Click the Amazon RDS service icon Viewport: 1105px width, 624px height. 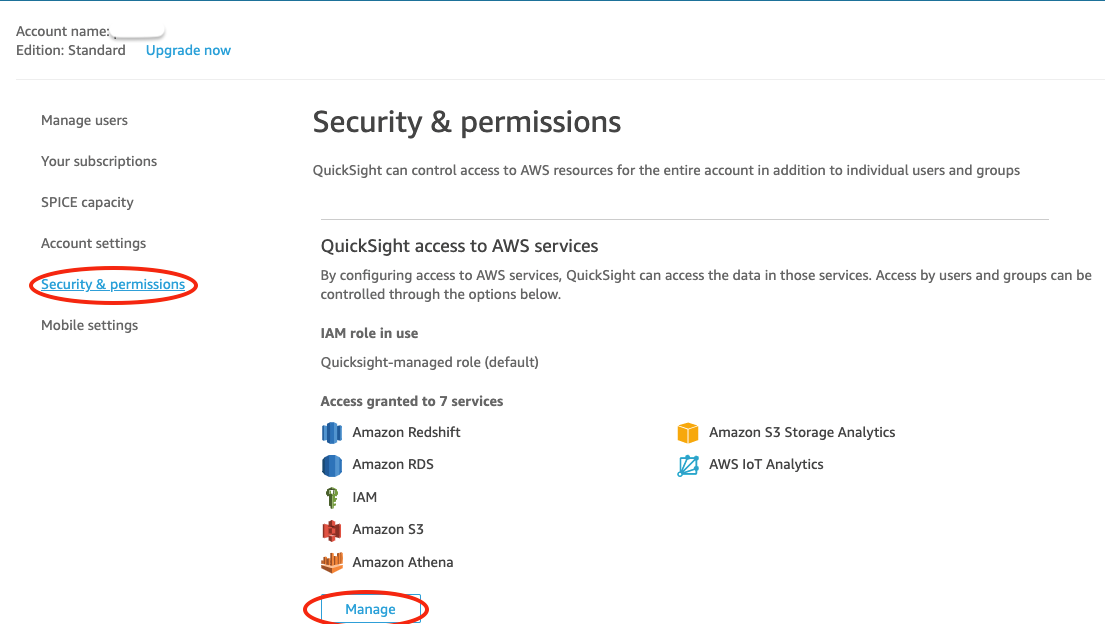[x=332, y=465]
